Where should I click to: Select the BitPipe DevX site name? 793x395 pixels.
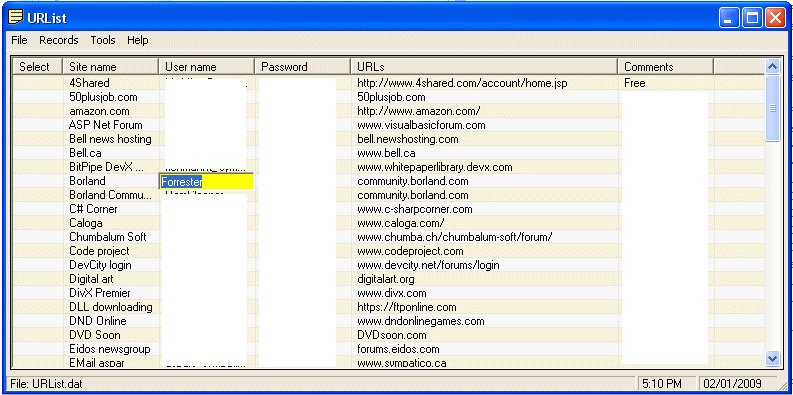[106, 167]
